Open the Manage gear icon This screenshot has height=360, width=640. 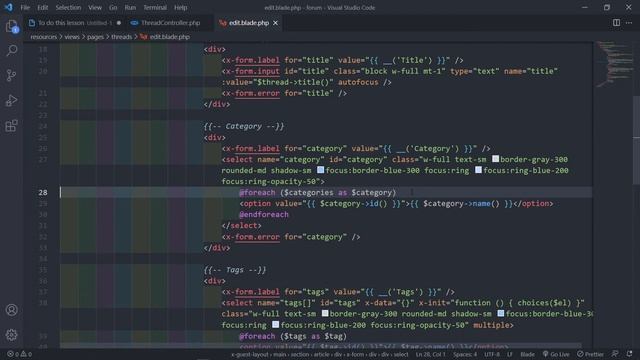11,335
